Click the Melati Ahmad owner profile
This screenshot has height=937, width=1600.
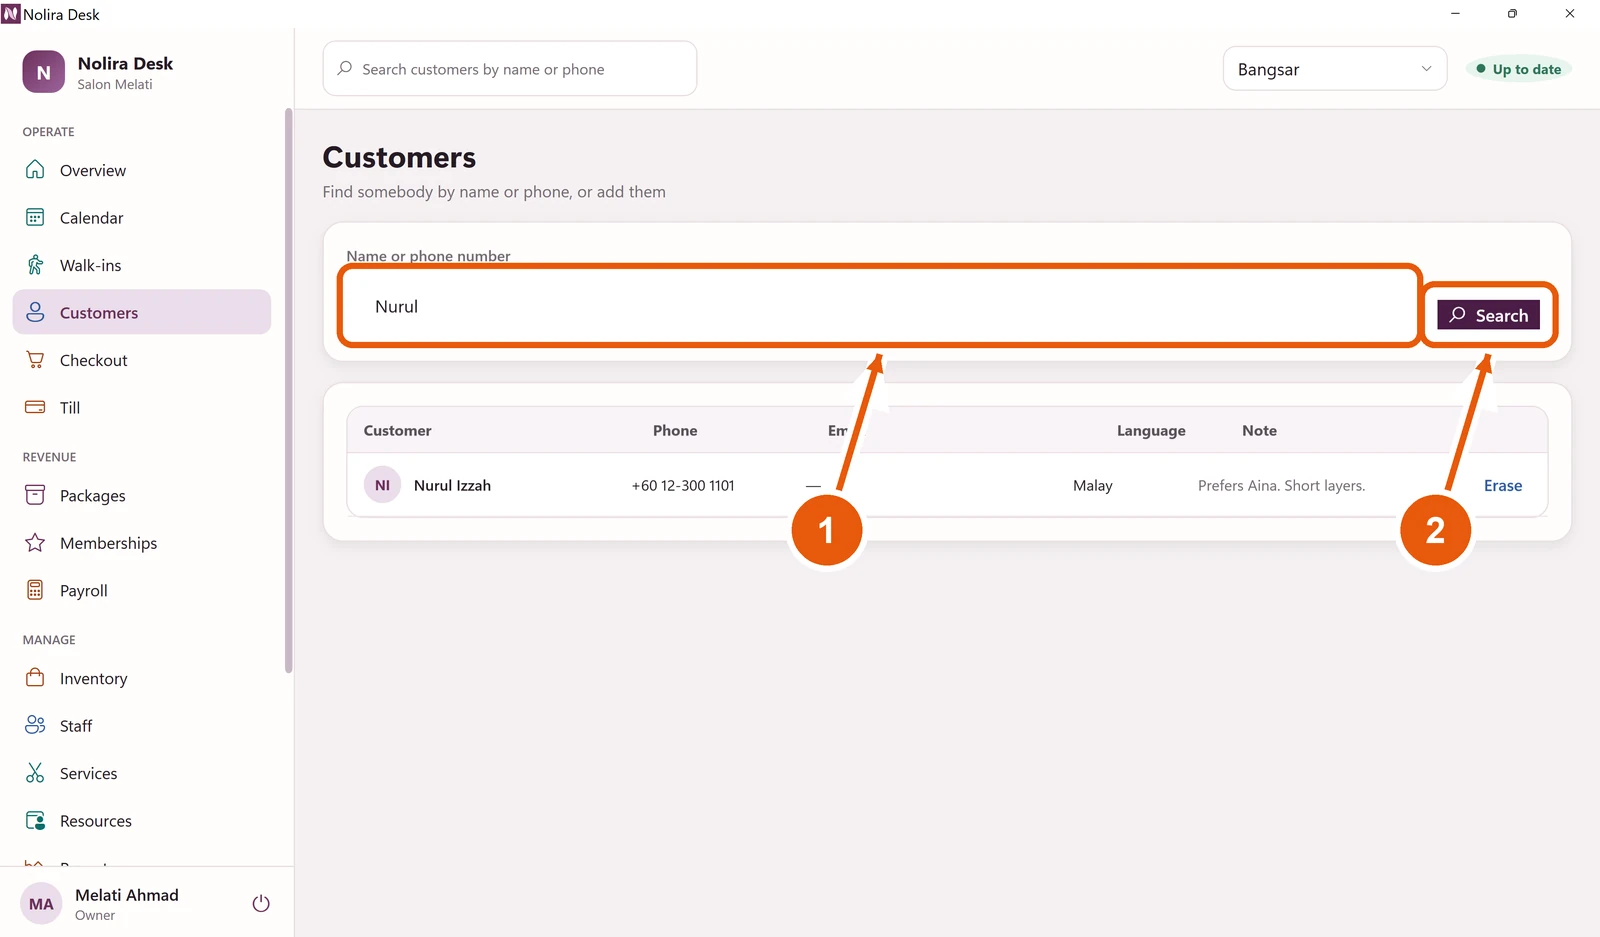127,903
